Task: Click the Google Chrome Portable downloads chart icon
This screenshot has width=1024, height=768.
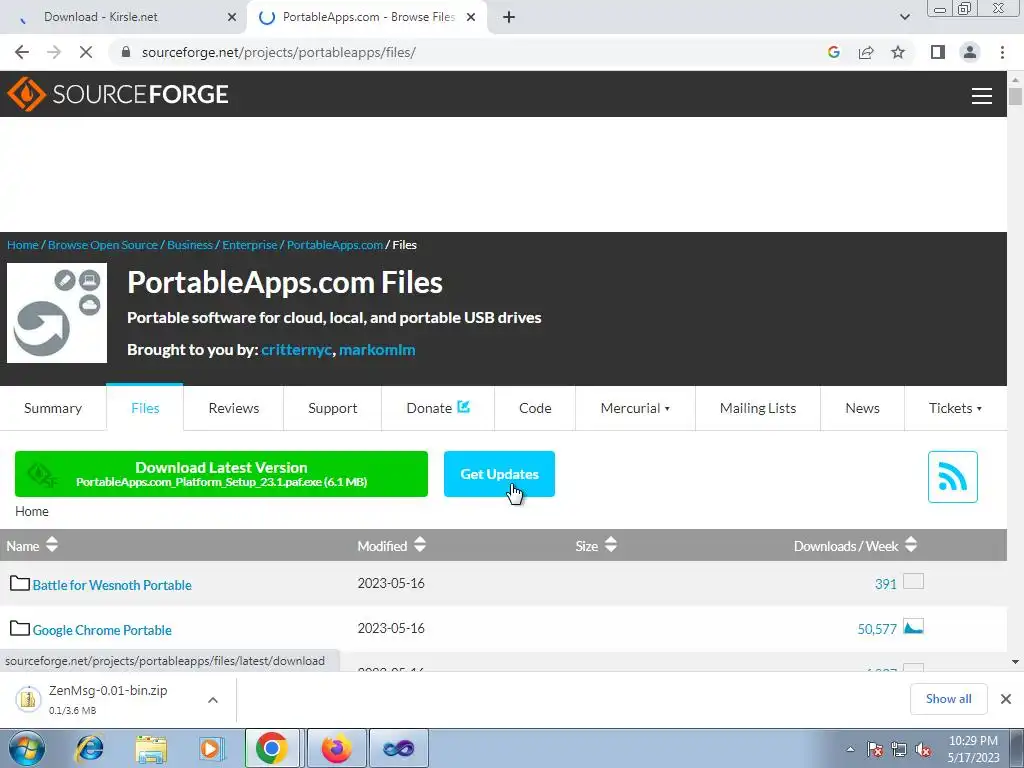Action: 914,627
